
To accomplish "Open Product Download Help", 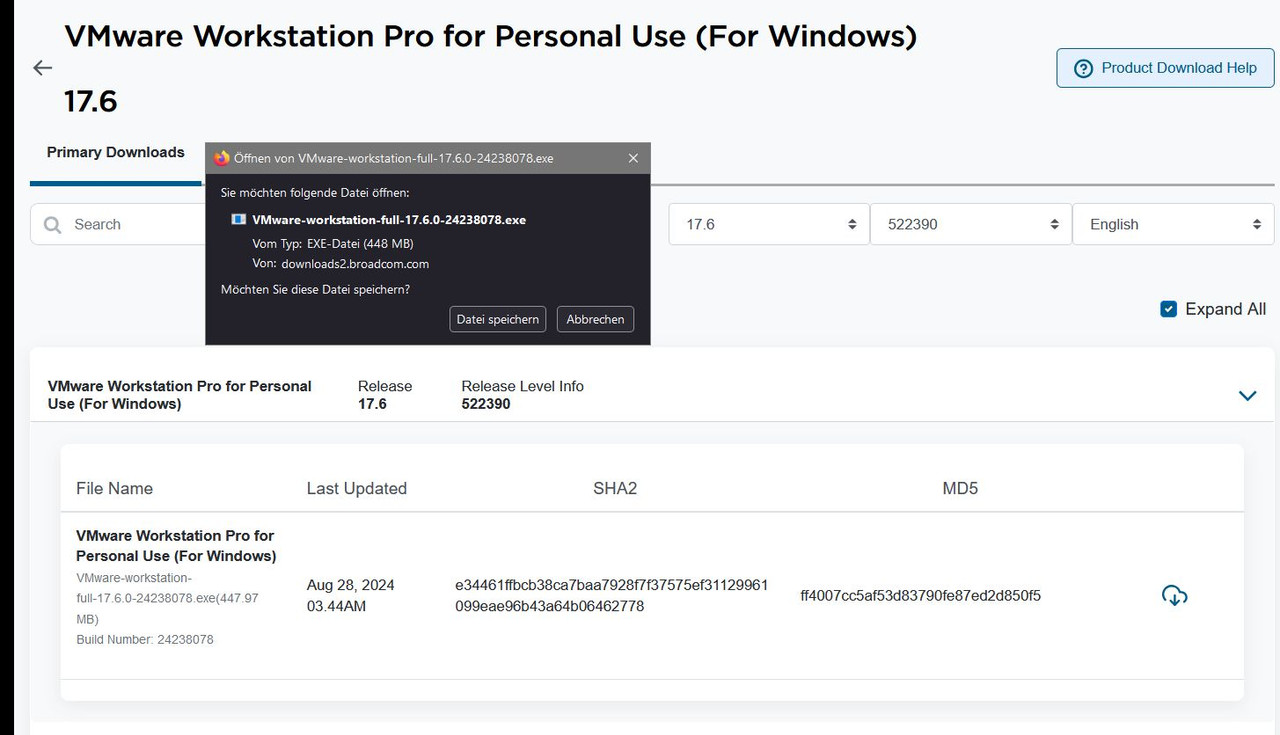I will coord(1165,68).
